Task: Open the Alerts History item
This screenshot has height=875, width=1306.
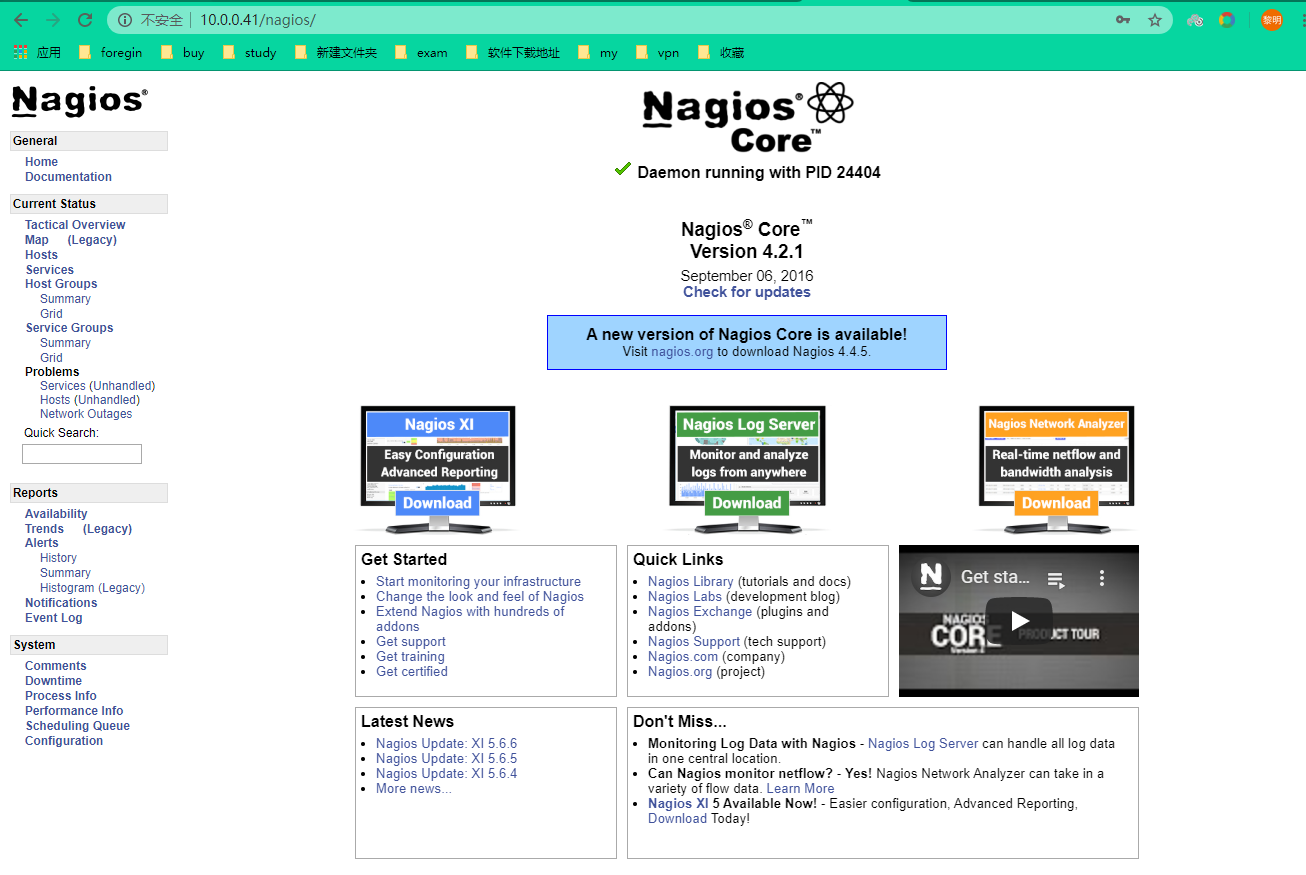Action: click(58, 558)
